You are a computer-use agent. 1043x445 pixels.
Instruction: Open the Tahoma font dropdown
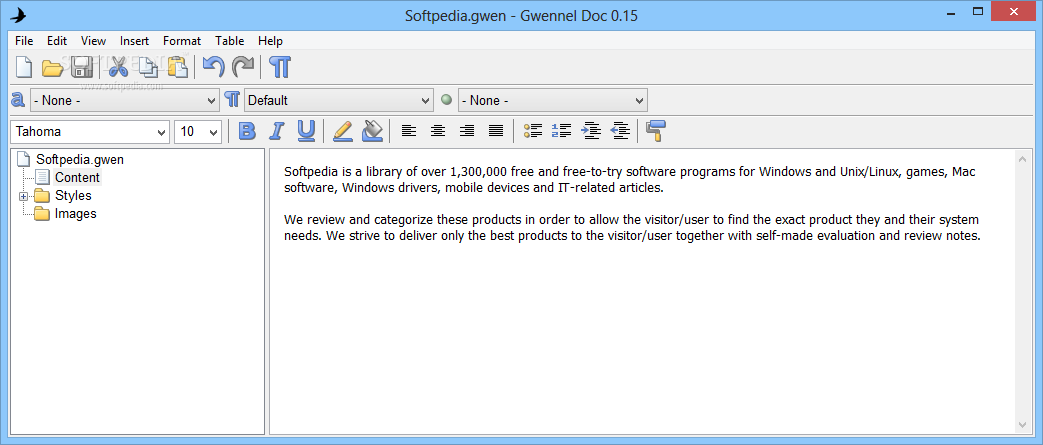coord(90,132)
